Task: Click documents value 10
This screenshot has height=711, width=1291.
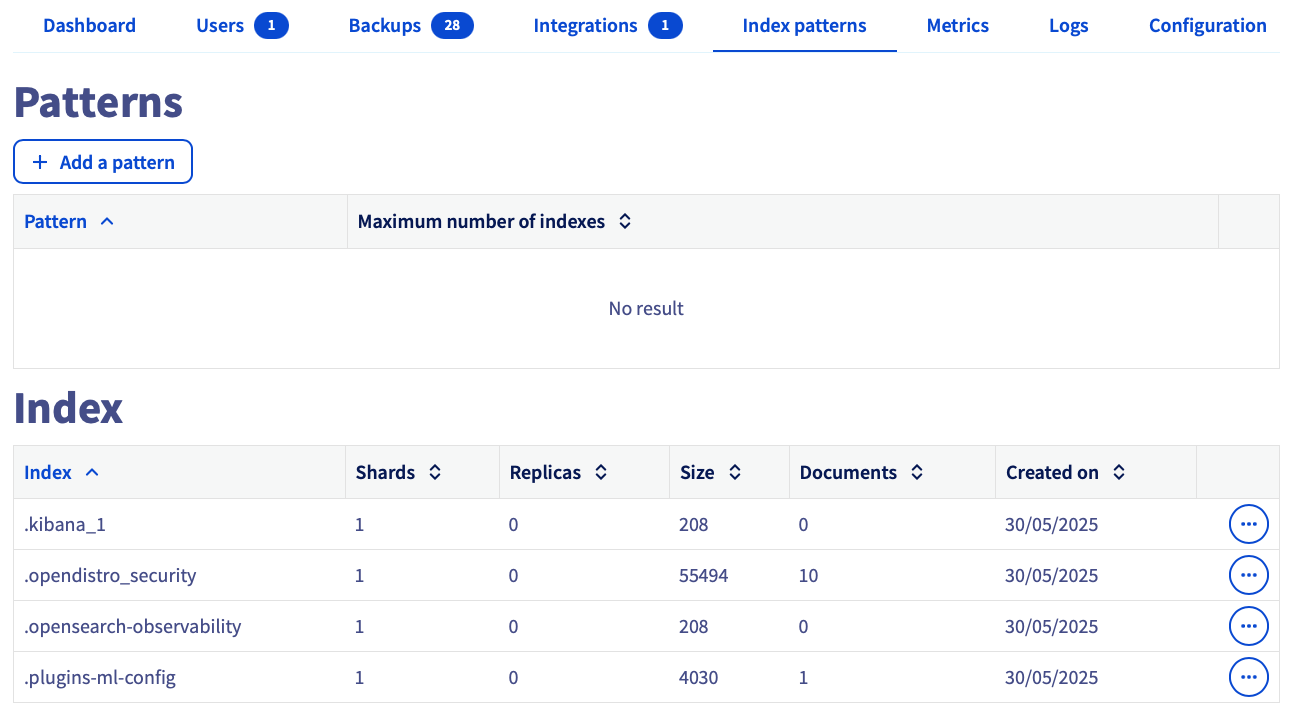Action: 809,575
